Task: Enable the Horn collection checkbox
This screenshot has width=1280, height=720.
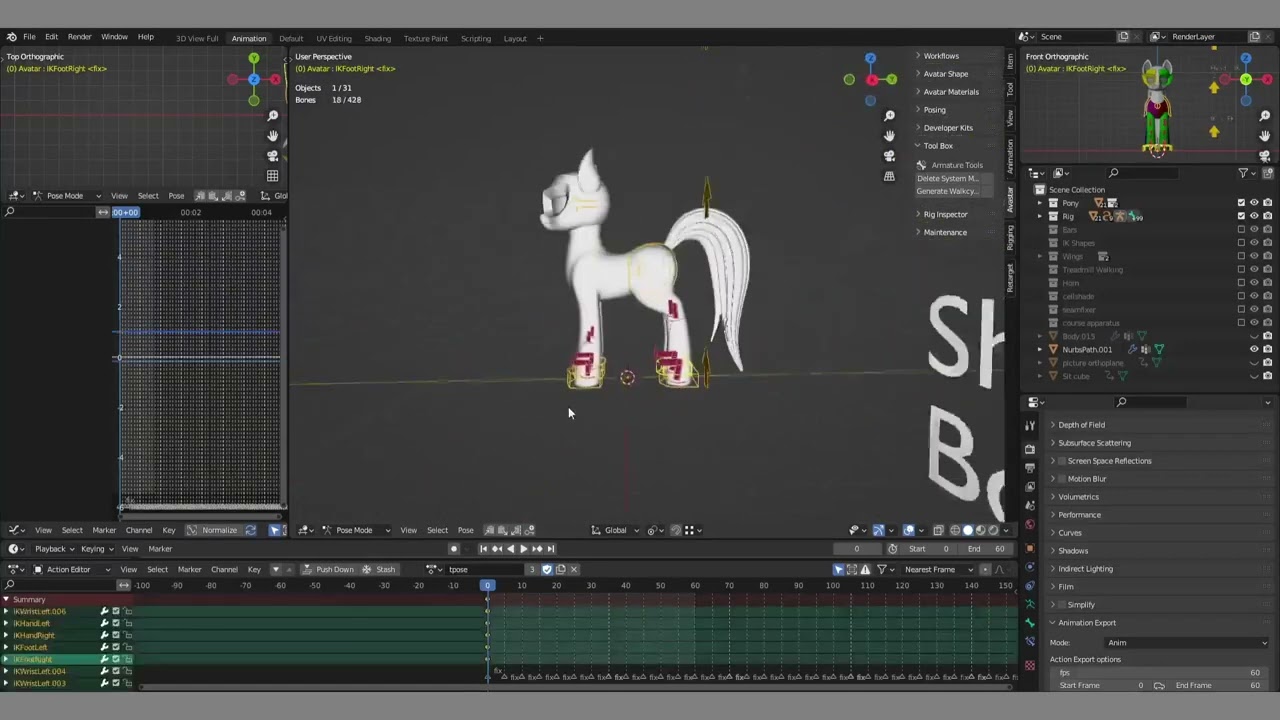Action: [1241, 283]
